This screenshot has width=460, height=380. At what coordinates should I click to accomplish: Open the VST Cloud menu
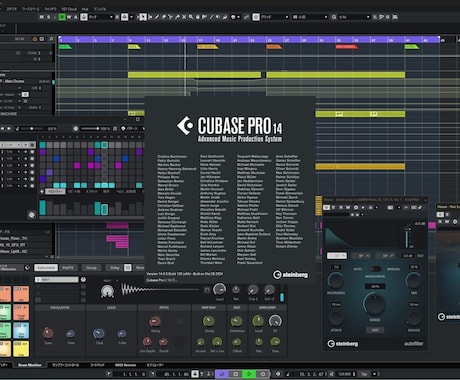click(x=69, y=9)
